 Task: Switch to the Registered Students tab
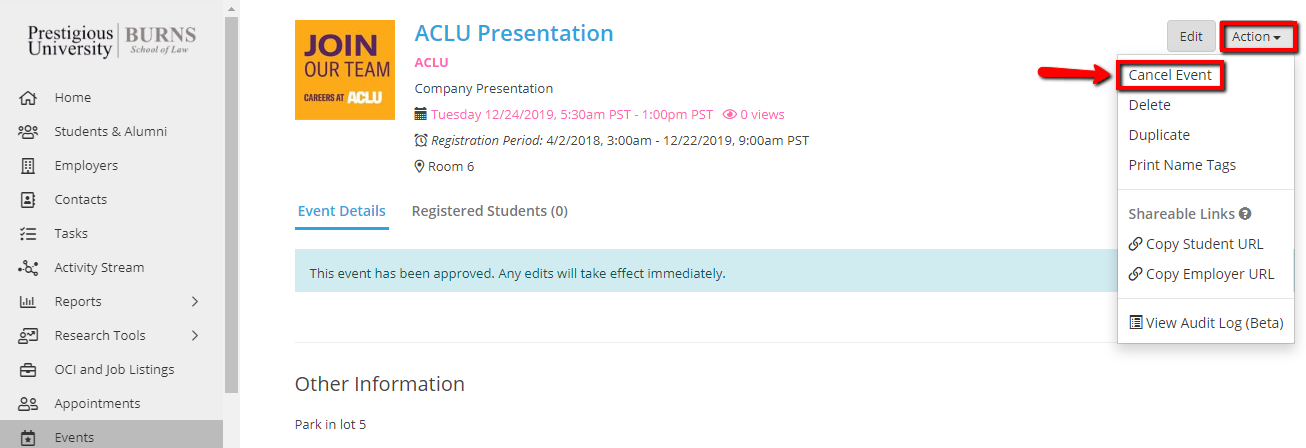(489, 211)
